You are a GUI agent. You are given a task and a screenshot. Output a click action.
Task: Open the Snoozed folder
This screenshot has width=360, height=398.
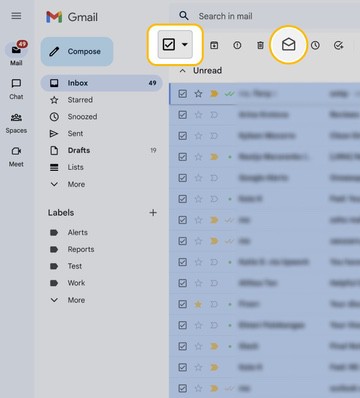[101, 117]
